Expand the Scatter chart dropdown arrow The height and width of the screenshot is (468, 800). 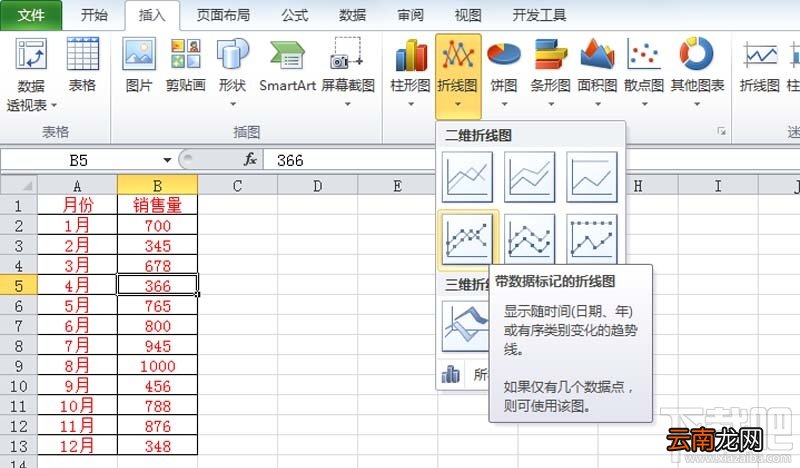coord(644,104)
